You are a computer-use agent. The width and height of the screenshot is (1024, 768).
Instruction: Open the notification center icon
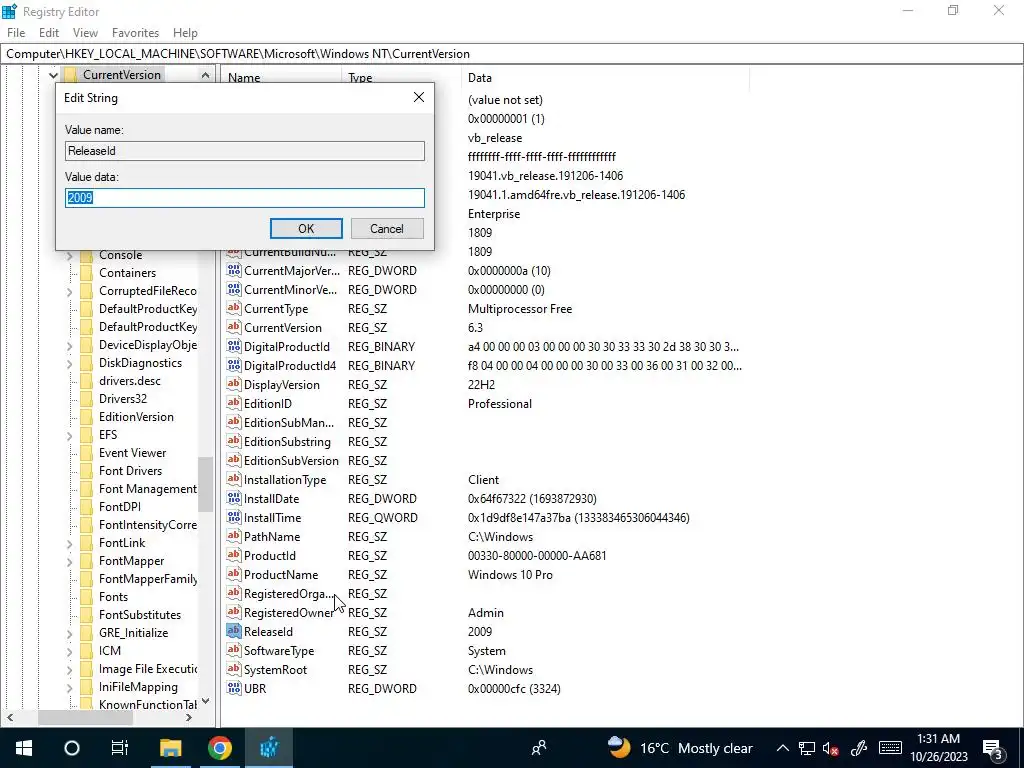click(x=993, y=748)
